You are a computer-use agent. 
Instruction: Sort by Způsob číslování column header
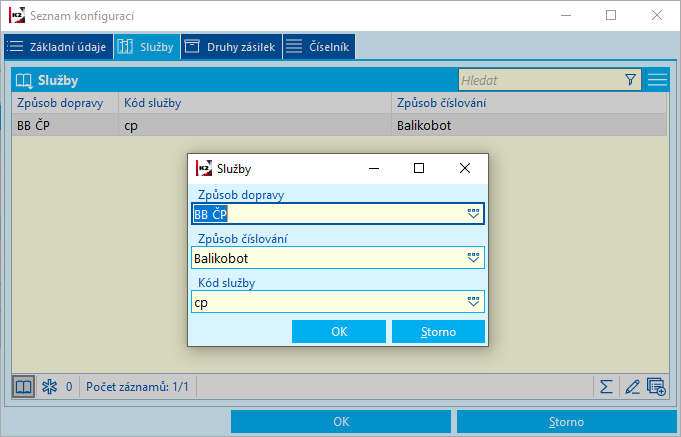click(x=529, y=103)
